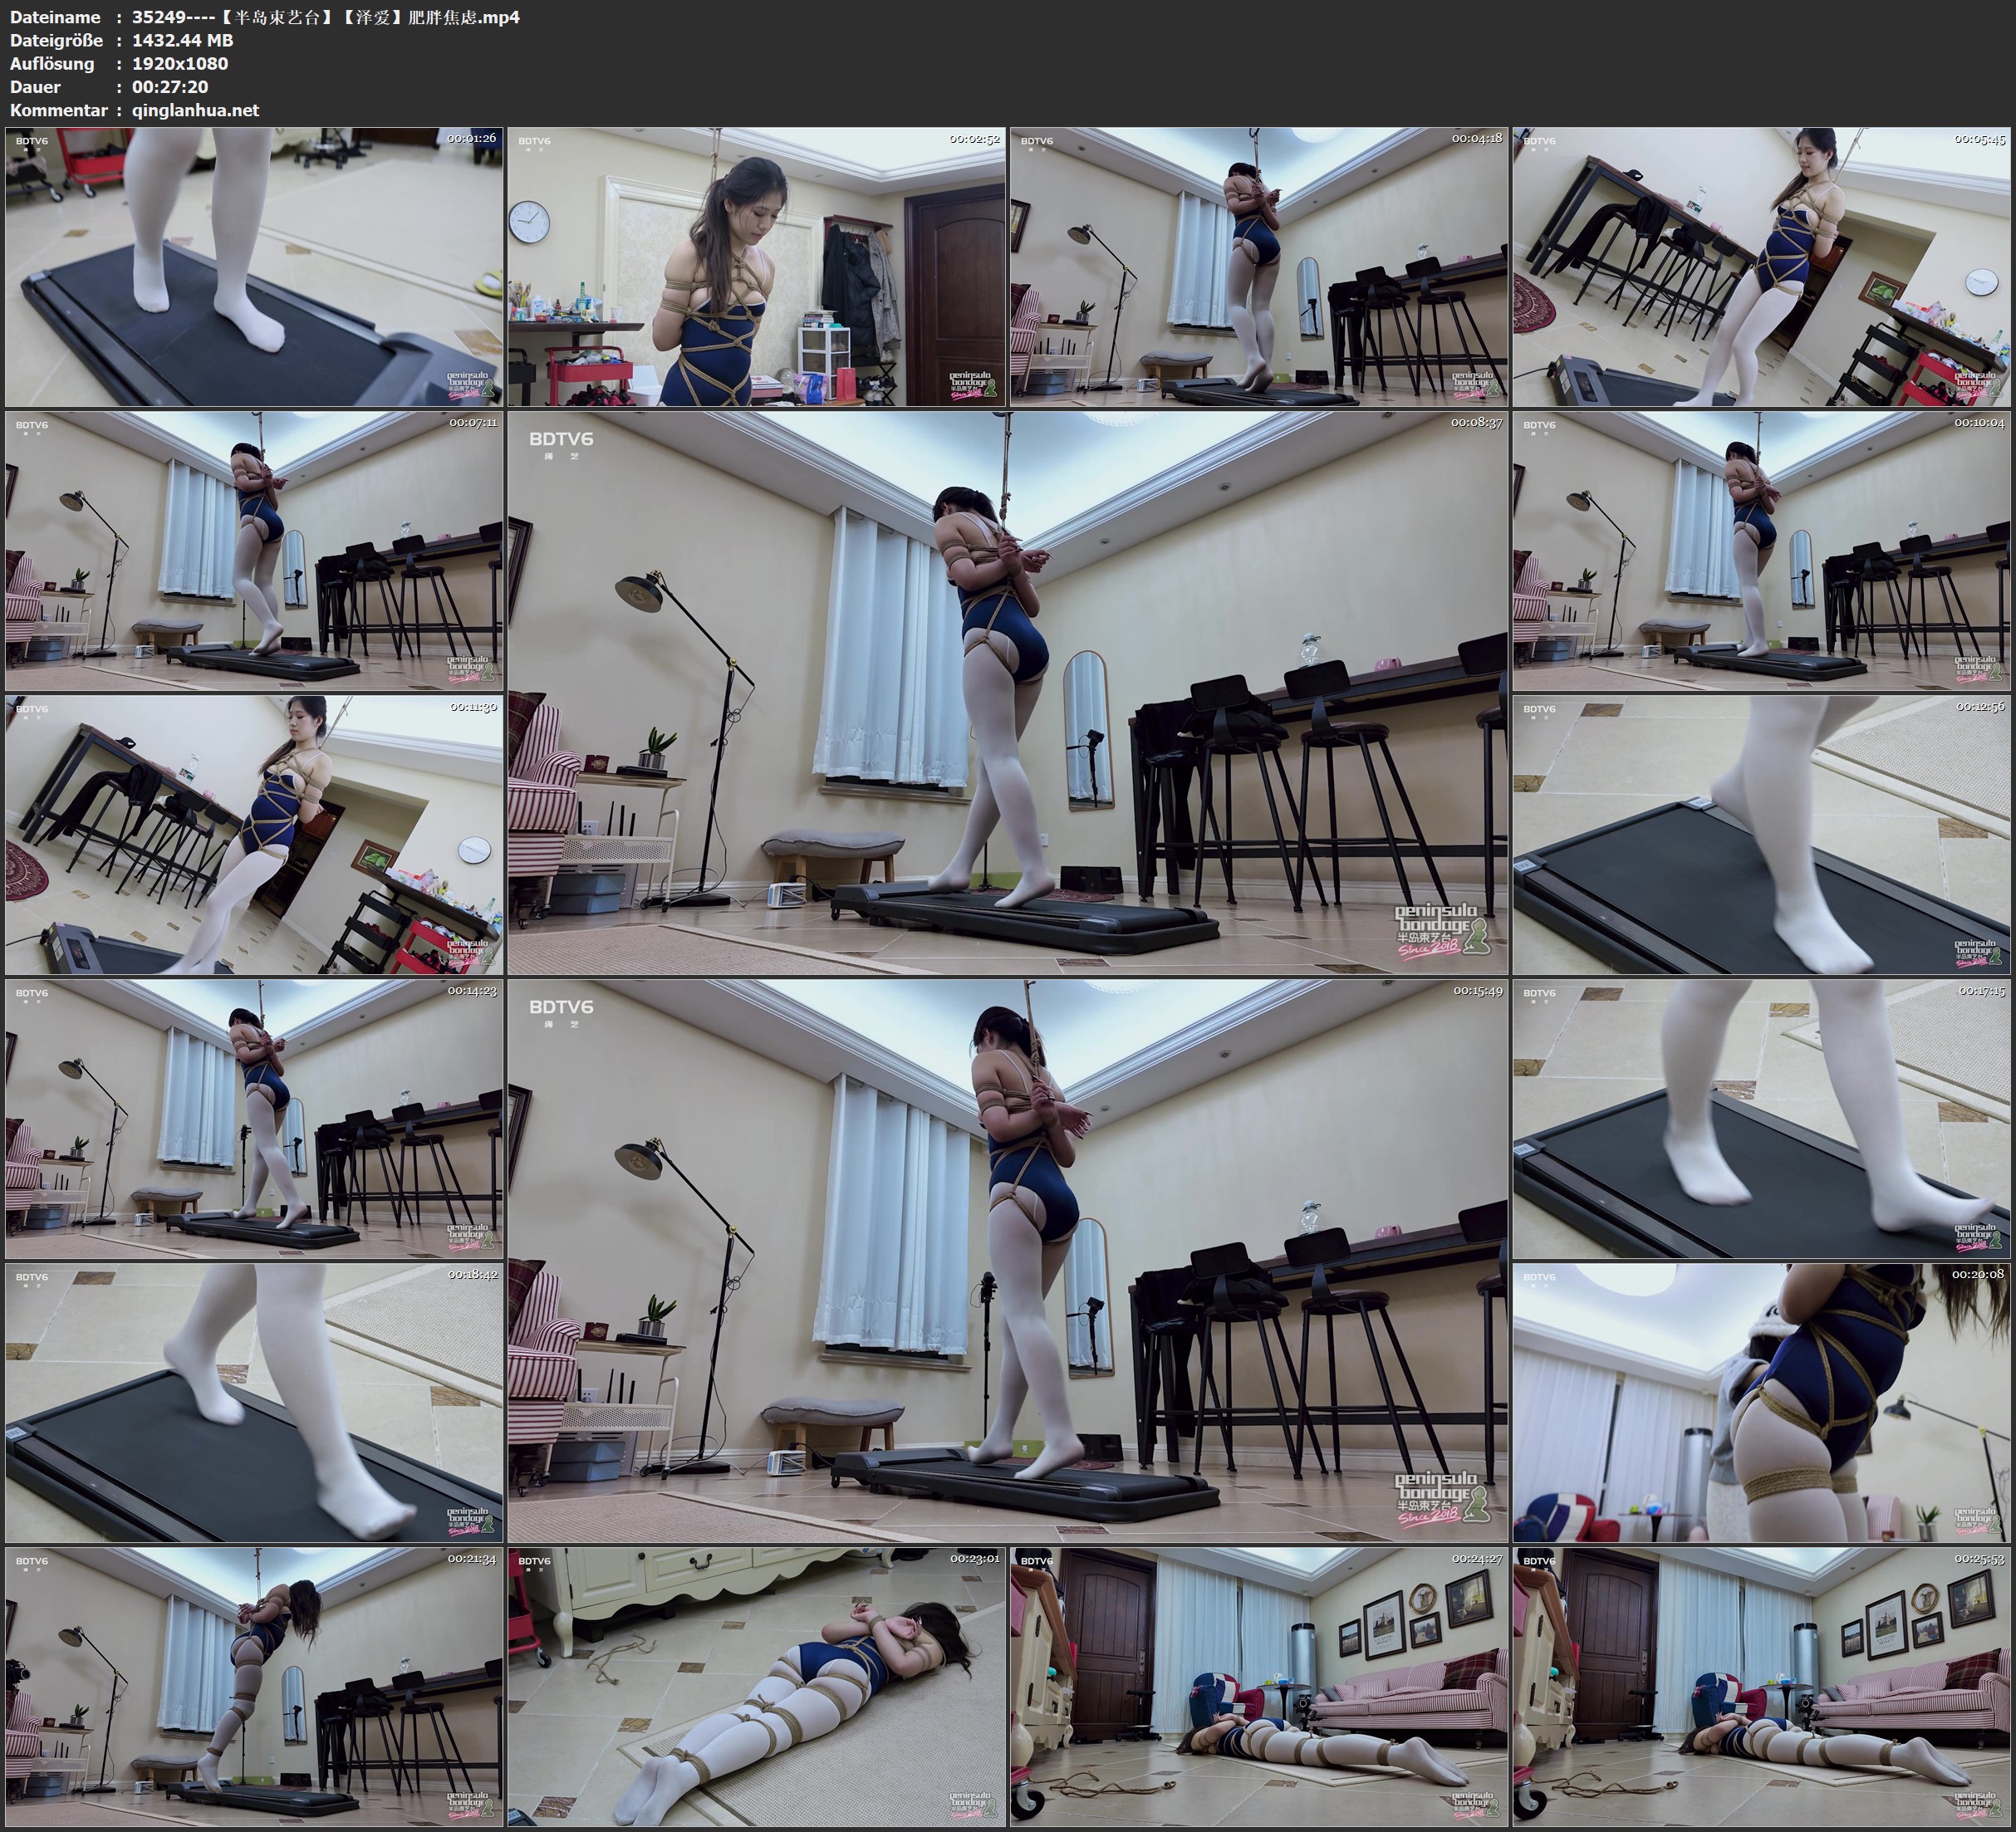2016x1832 pixels.
Task: Select the thumbnail marked 00:04:18
Action: pos(1259,267)
